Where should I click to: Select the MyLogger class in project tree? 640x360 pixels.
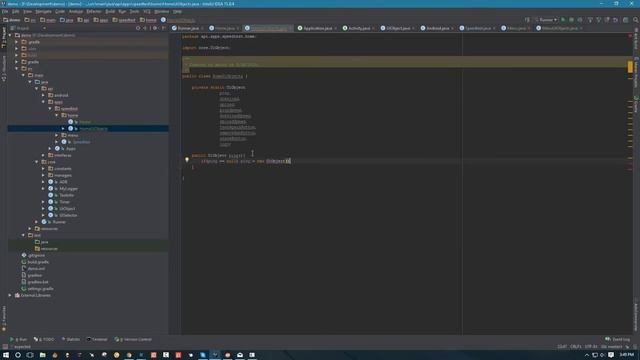tap(69, 189)
